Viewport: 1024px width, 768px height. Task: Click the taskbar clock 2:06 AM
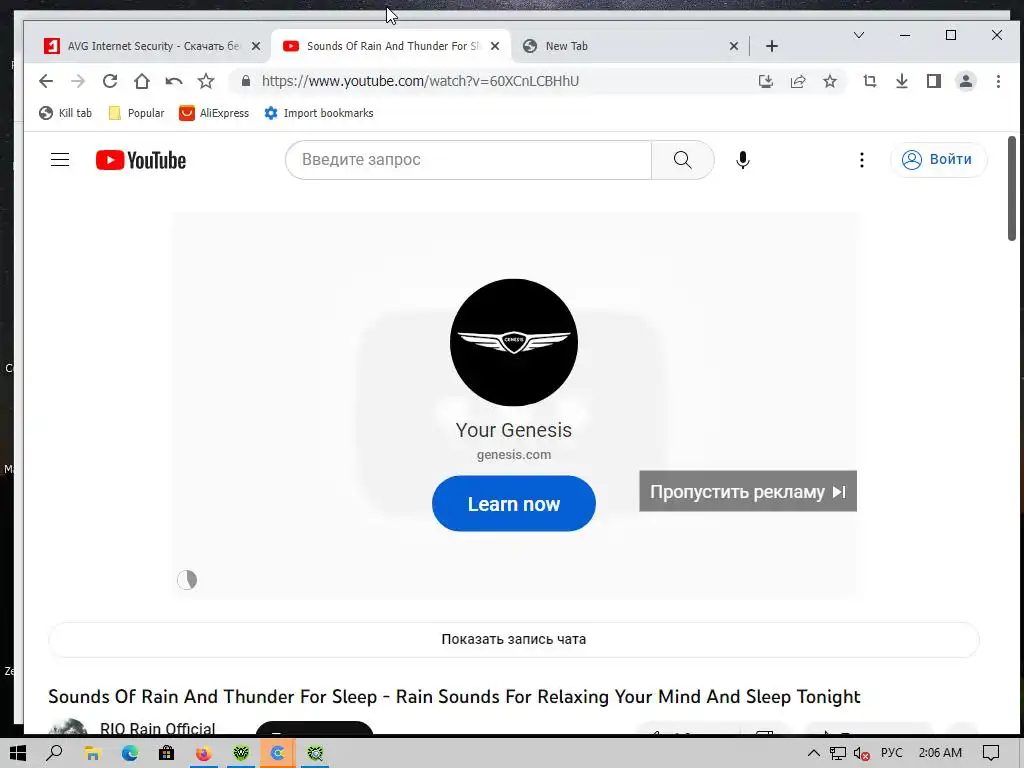pyautogui.click(x=940, y=753)
